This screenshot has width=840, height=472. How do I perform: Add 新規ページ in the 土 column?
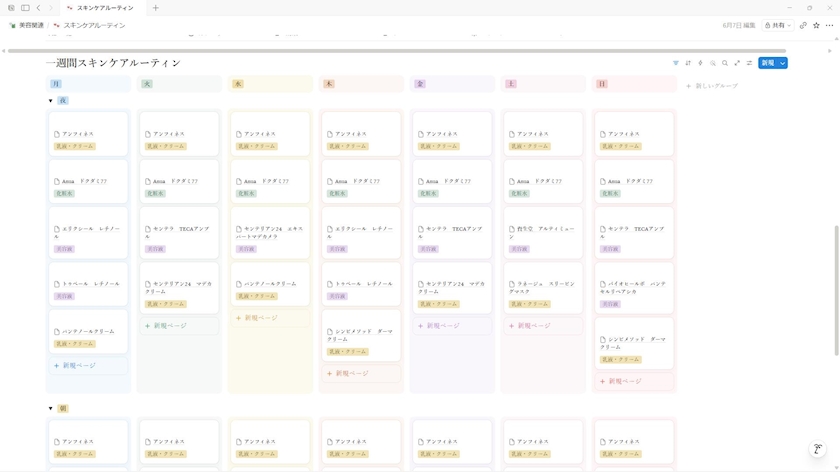pyautogui.click(x=543, y=326)
